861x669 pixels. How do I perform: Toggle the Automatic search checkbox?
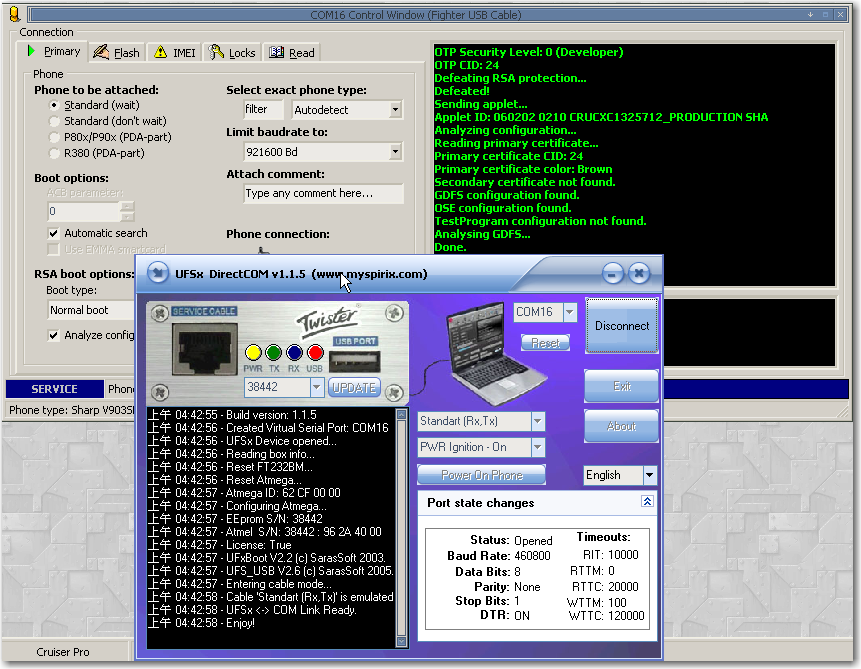point(54,233)
